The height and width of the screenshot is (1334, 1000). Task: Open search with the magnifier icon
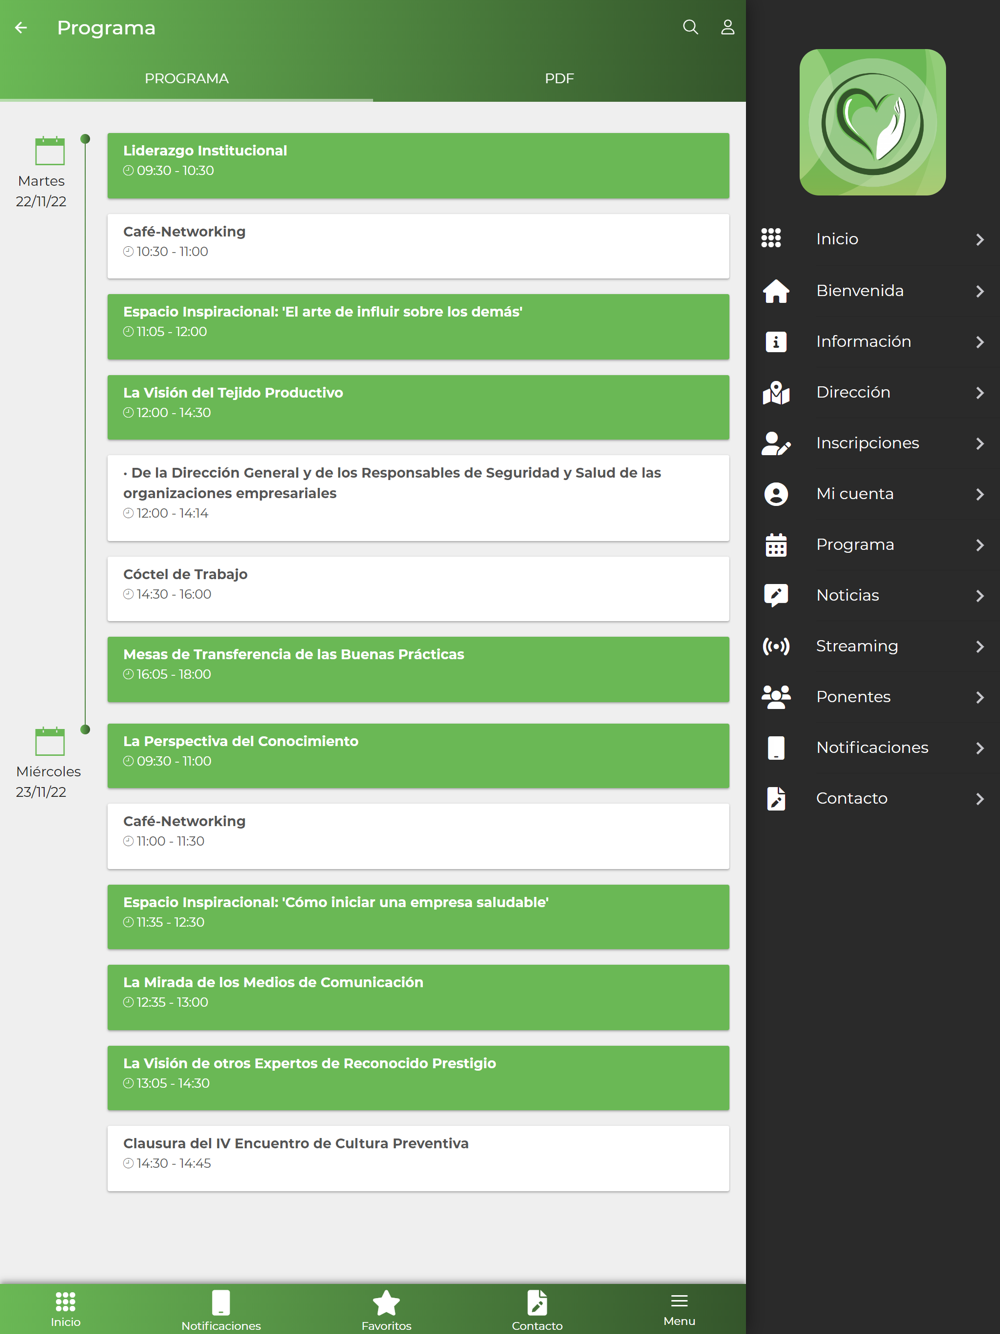(x=690, y=27)
